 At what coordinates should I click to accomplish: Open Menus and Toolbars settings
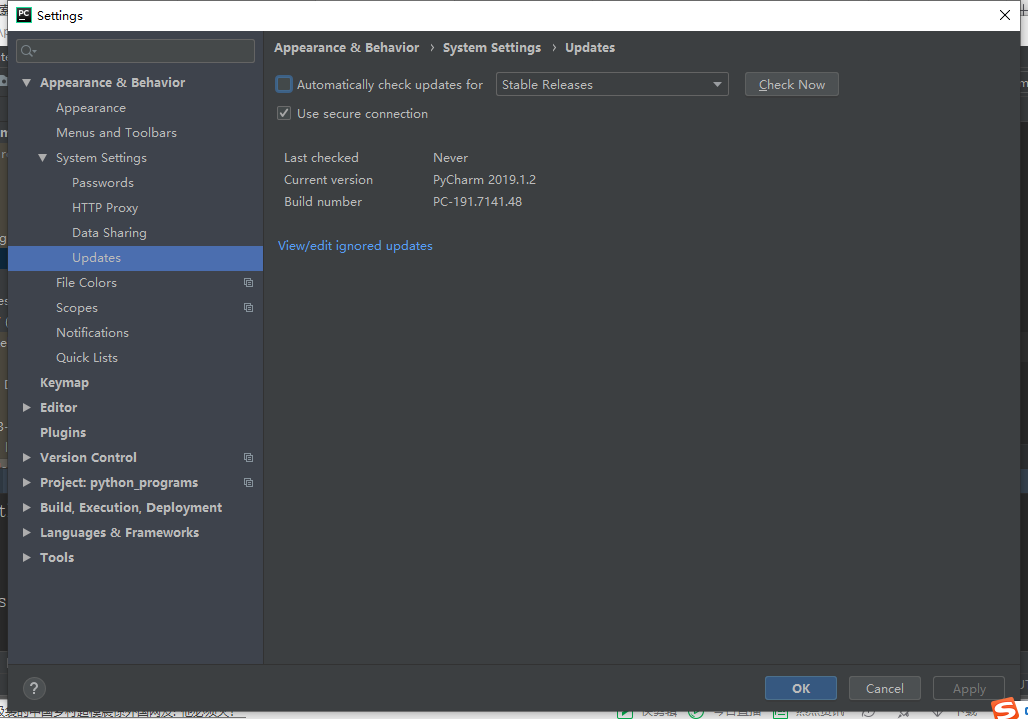116,133
